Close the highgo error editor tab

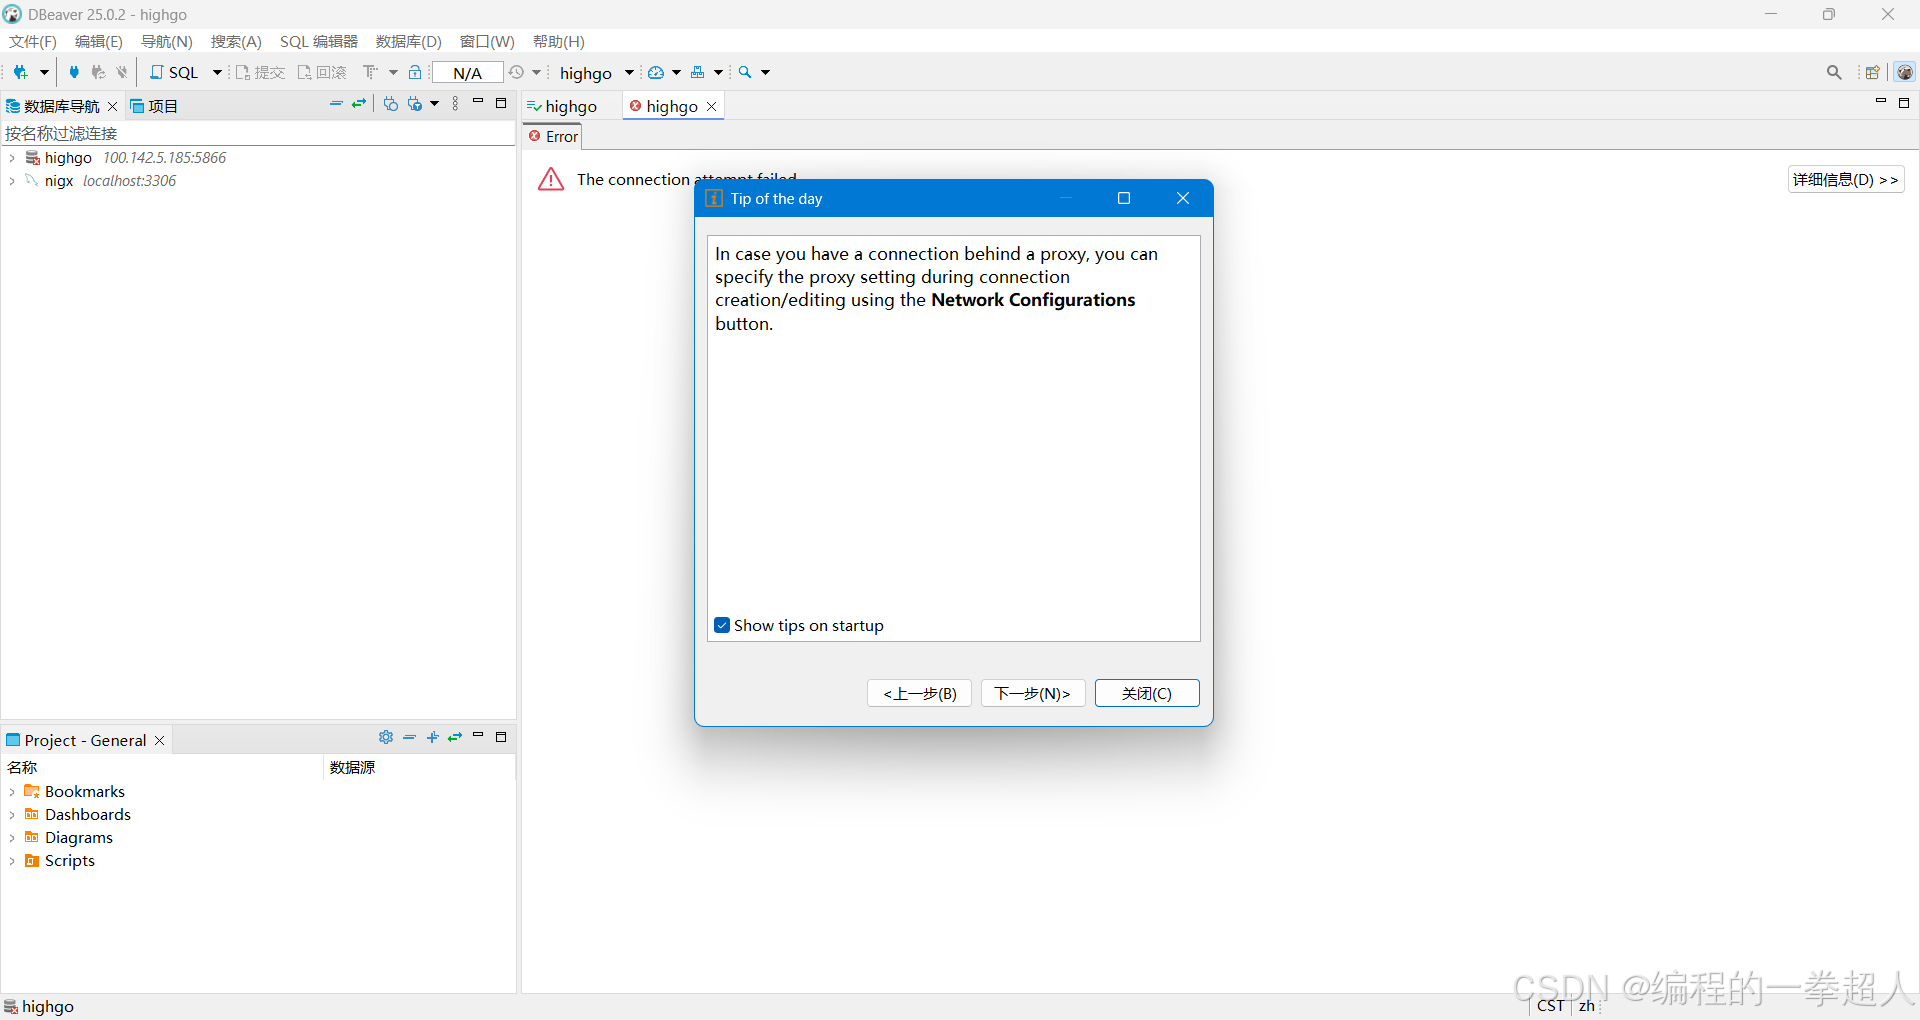[x=712, y=106]
